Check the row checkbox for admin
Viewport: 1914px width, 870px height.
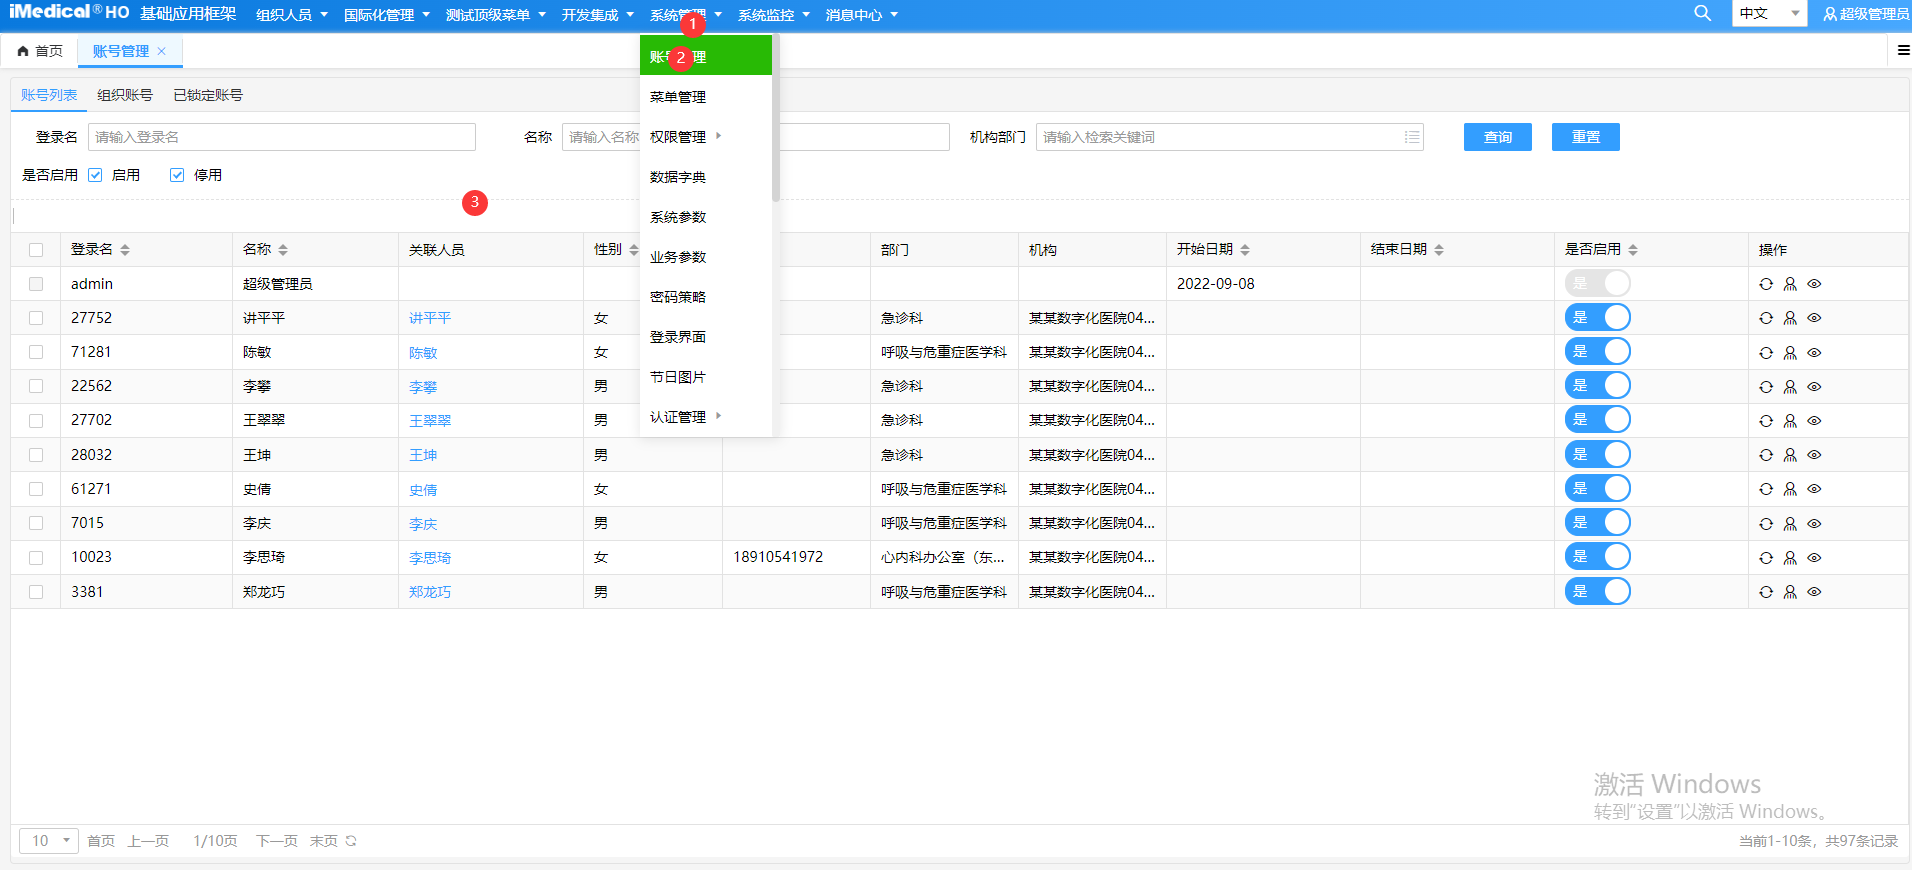pos(36,284)
